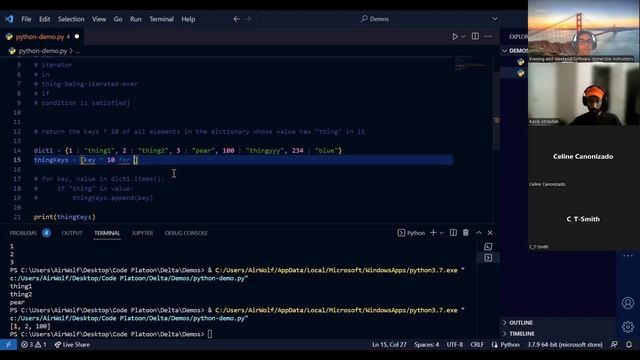Open the DEBUG CONSOLE tab
This screenshot has width=640, height=360.
pos(186,233)
